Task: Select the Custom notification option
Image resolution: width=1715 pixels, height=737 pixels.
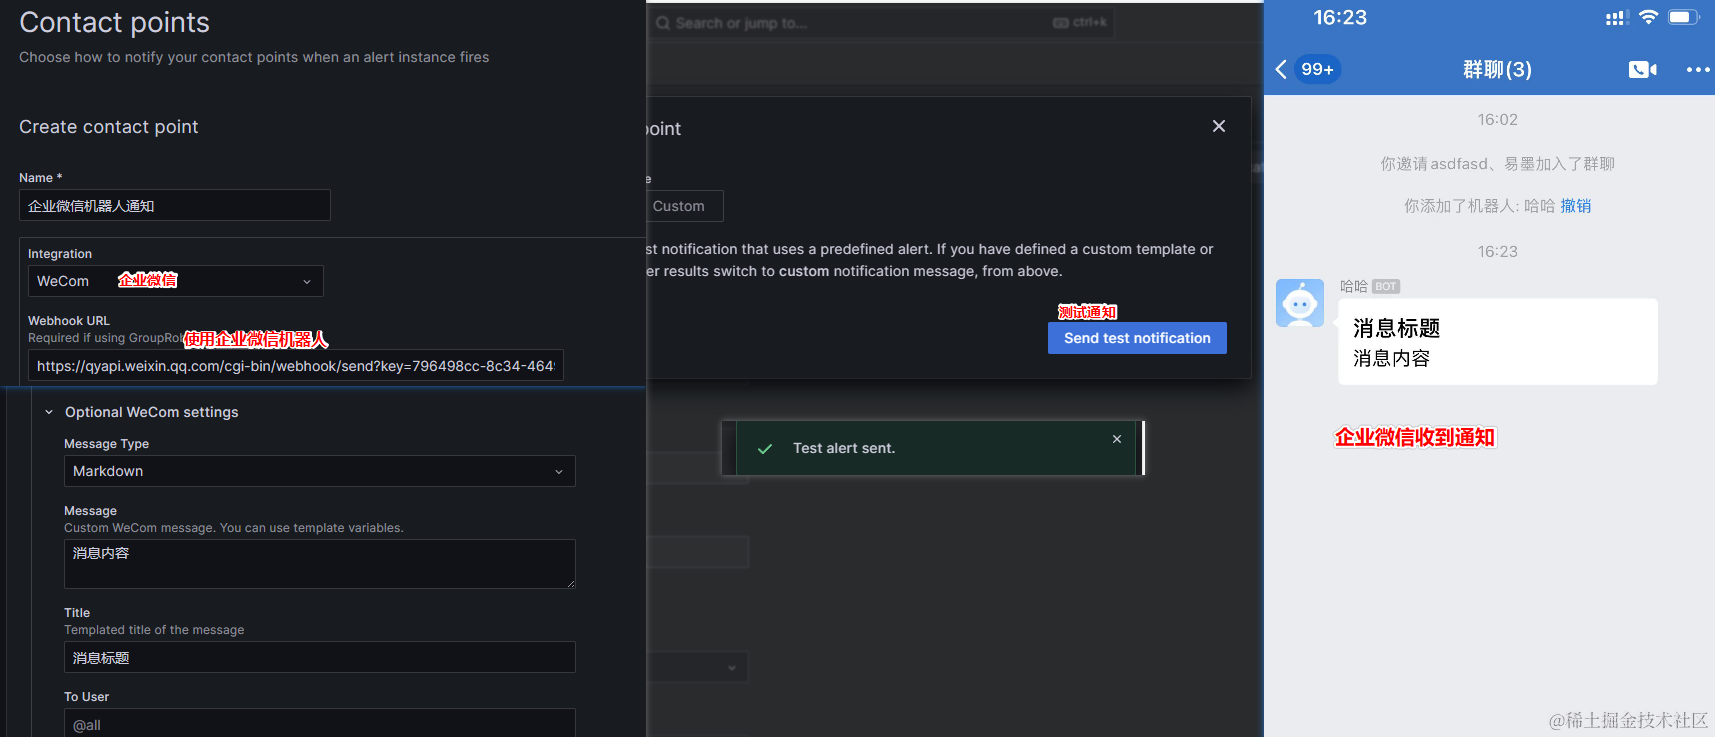Action: coord(684,206)
